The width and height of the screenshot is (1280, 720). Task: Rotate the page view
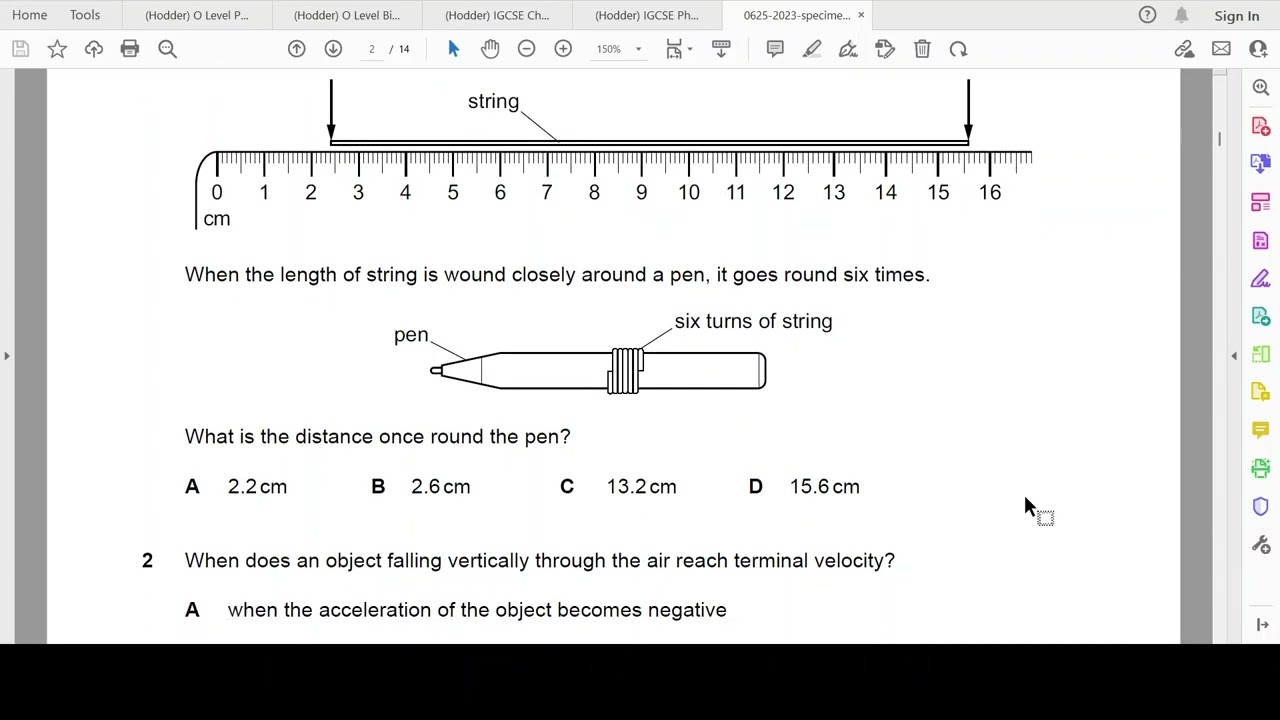point(958,49)
